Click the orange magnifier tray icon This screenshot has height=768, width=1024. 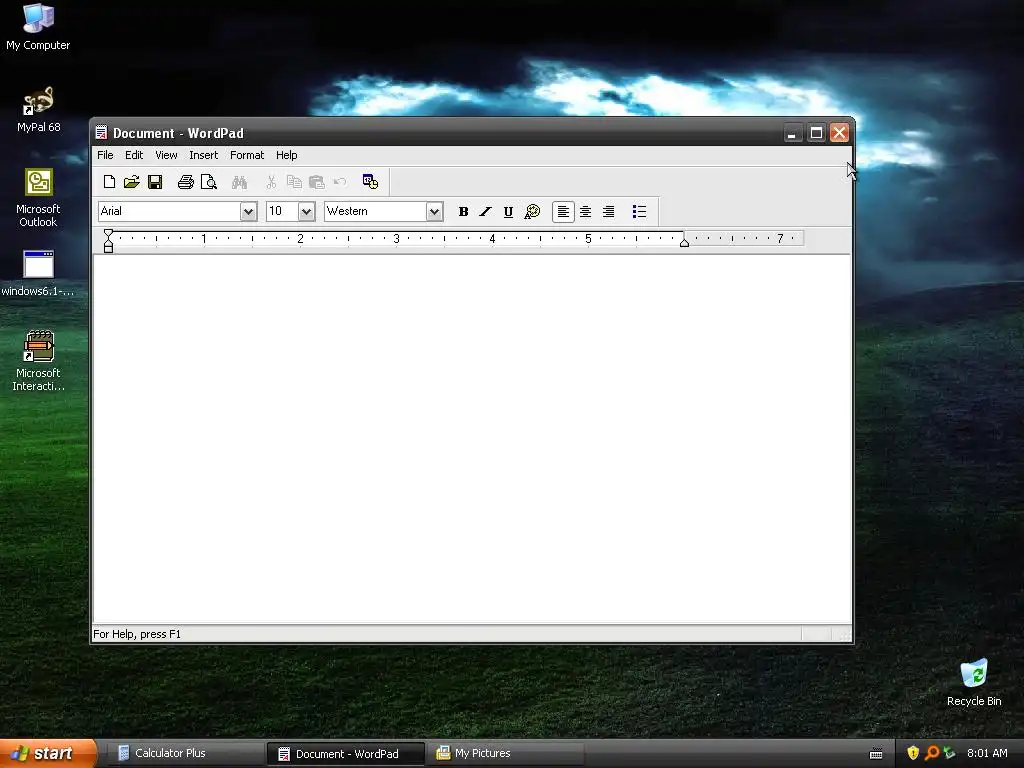[x=932, y=754]
